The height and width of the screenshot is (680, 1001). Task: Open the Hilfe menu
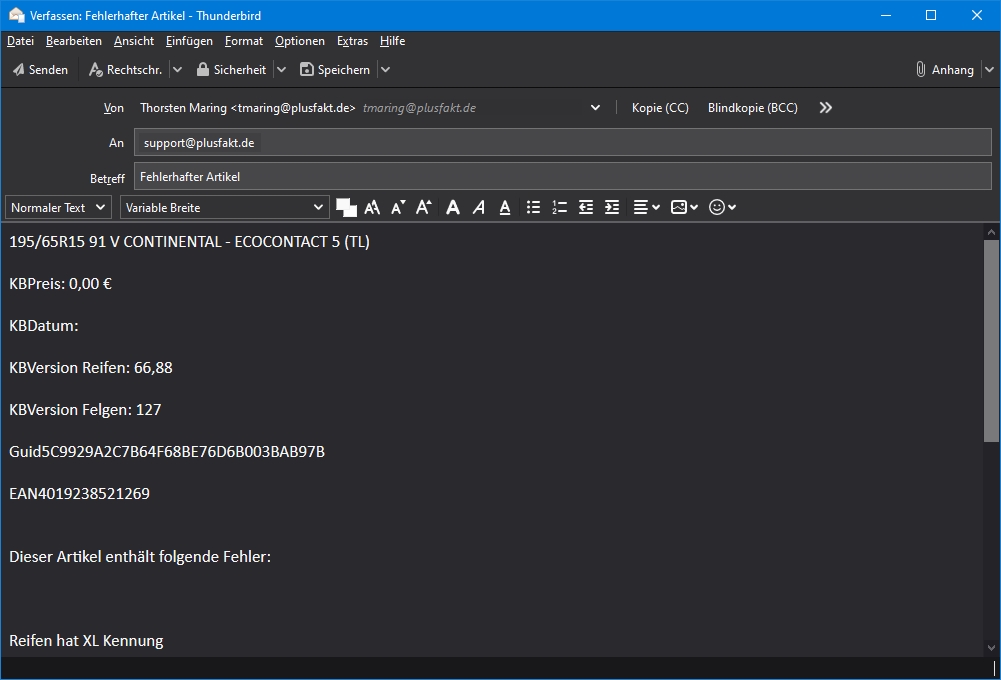pyautogui.click(x=392, y=41)
